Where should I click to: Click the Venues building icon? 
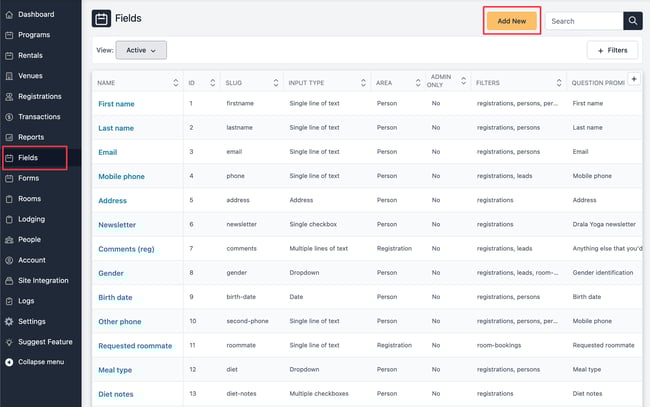pyautogui.click(x=9, y=76)
